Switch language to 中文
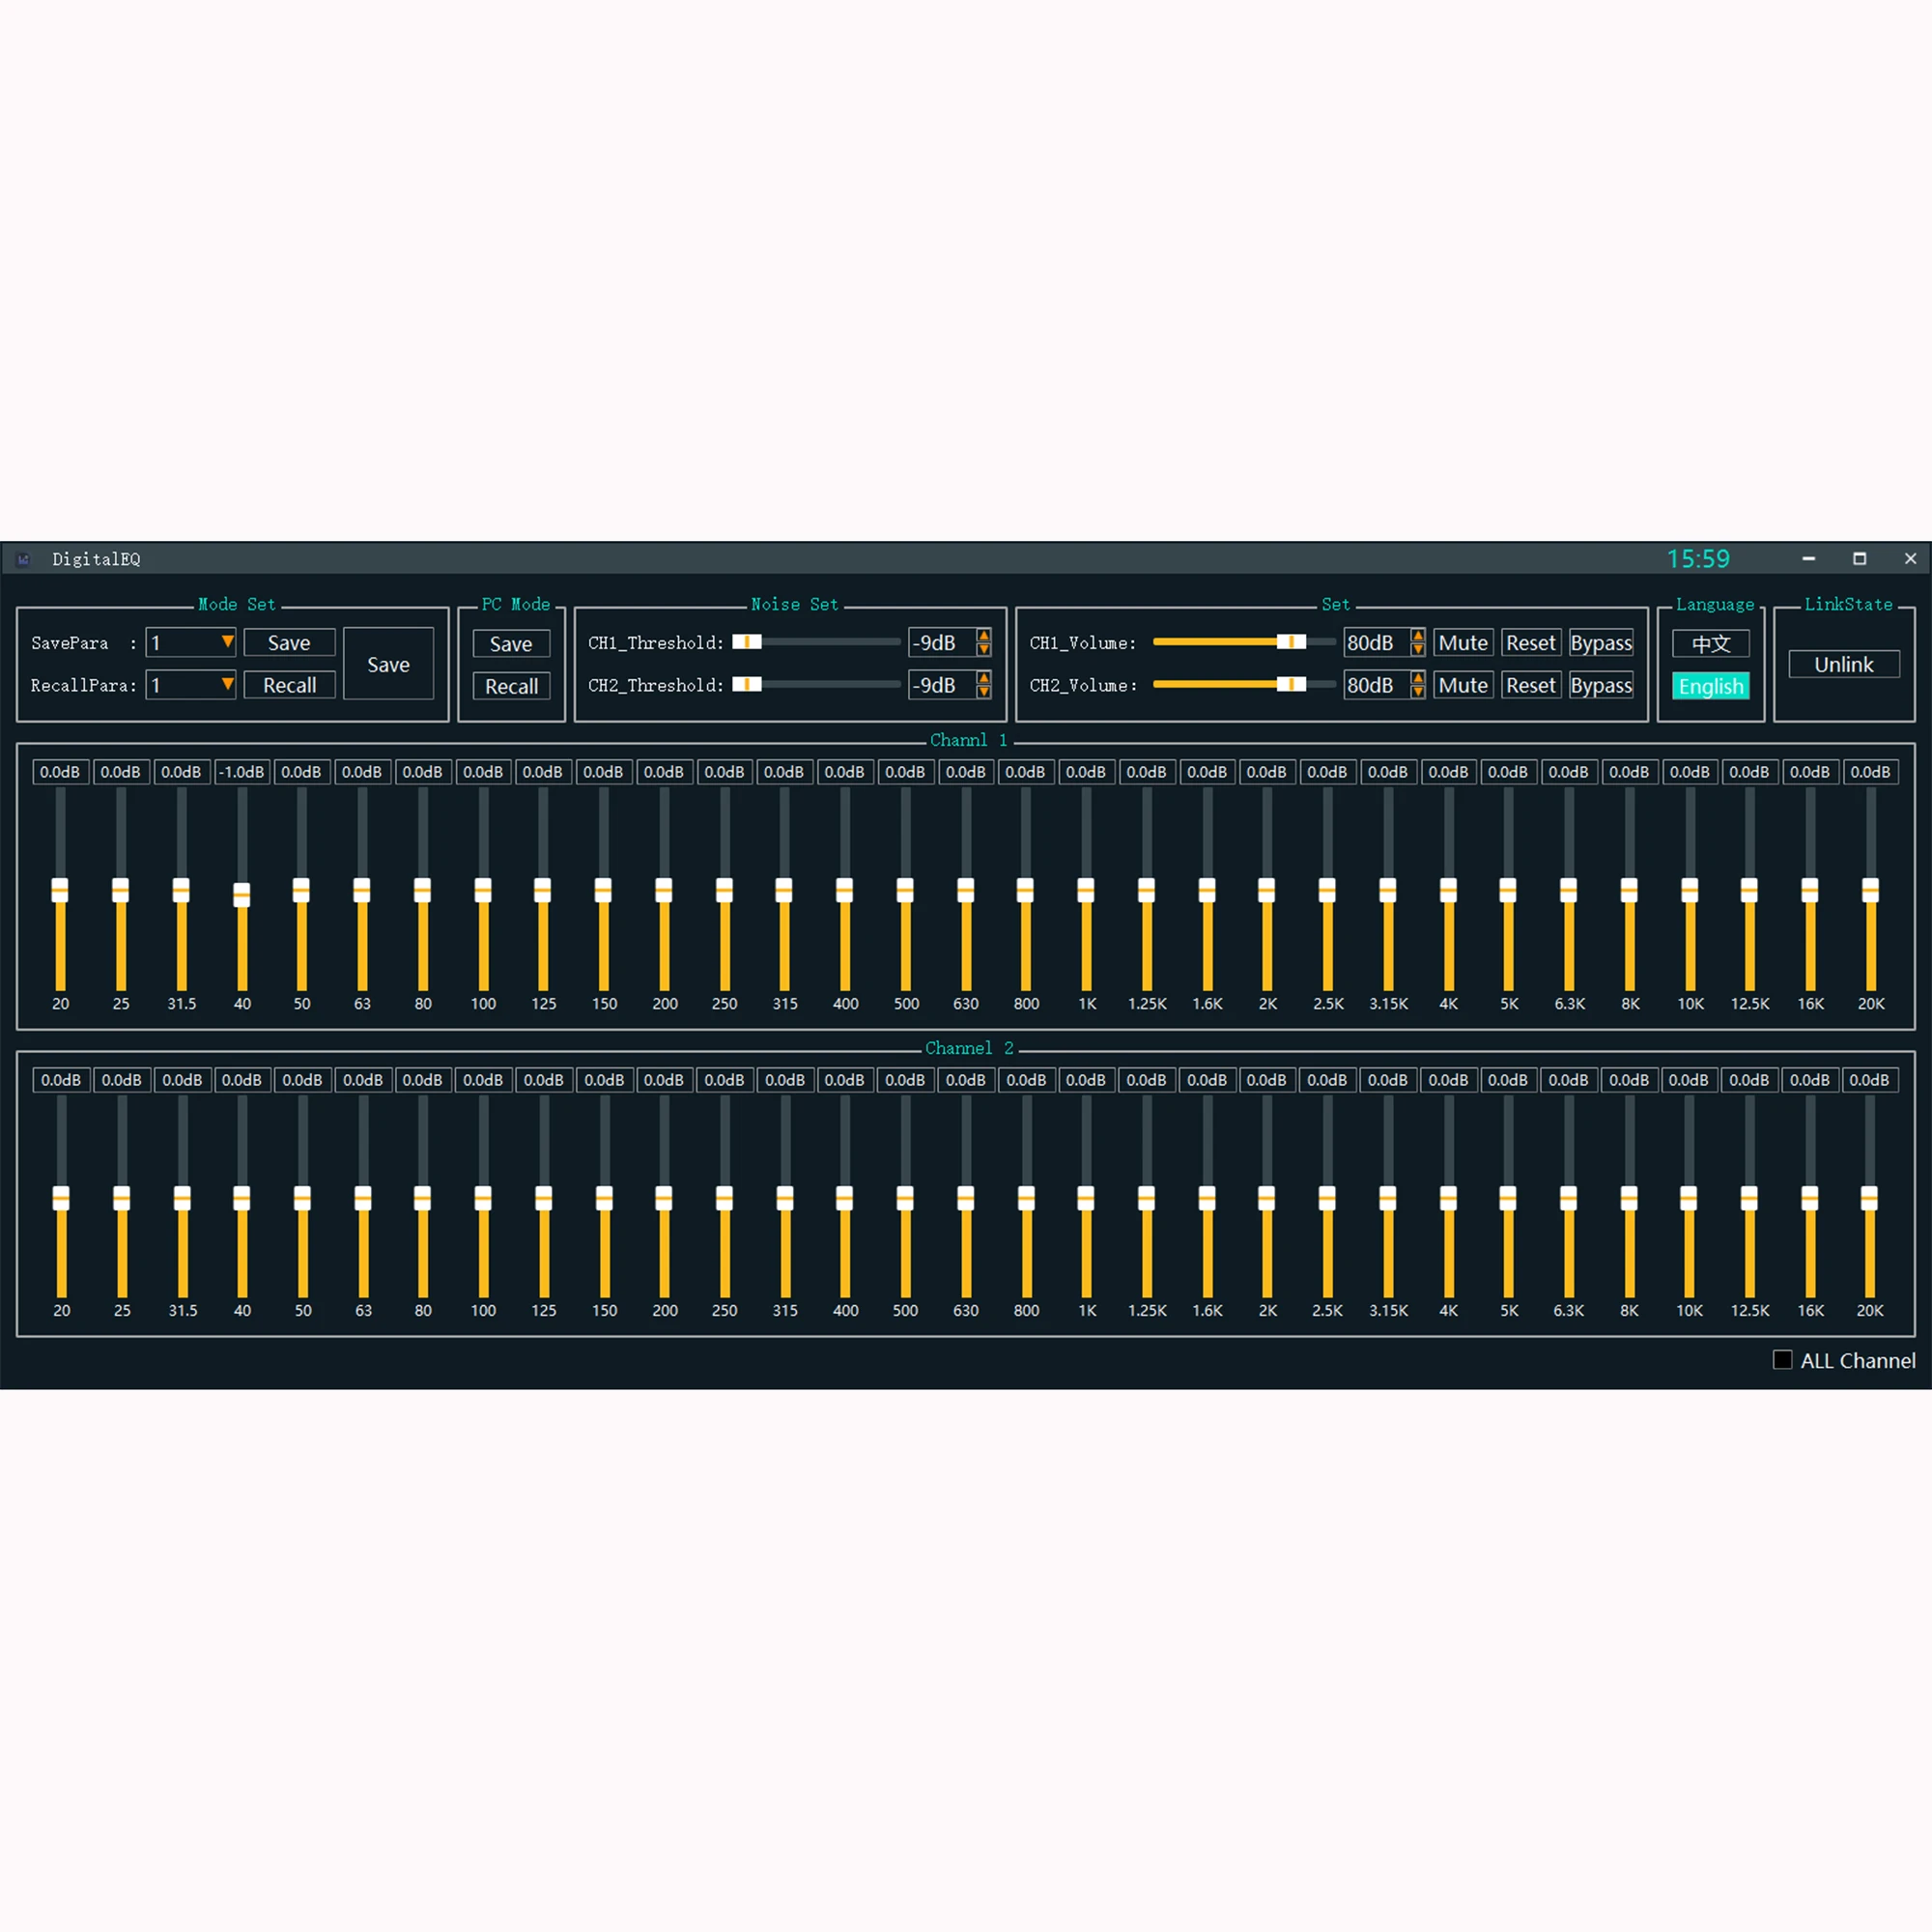 (x=1710, y=643)
